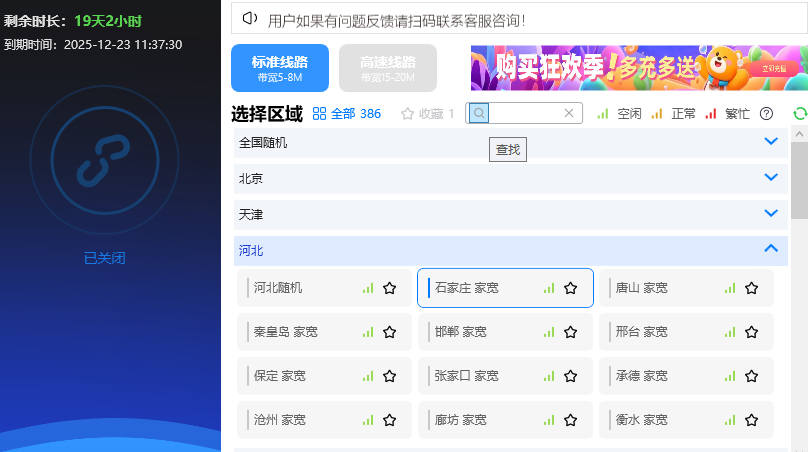Favorite 石家庄 家宽 with star

pos(570,288)
